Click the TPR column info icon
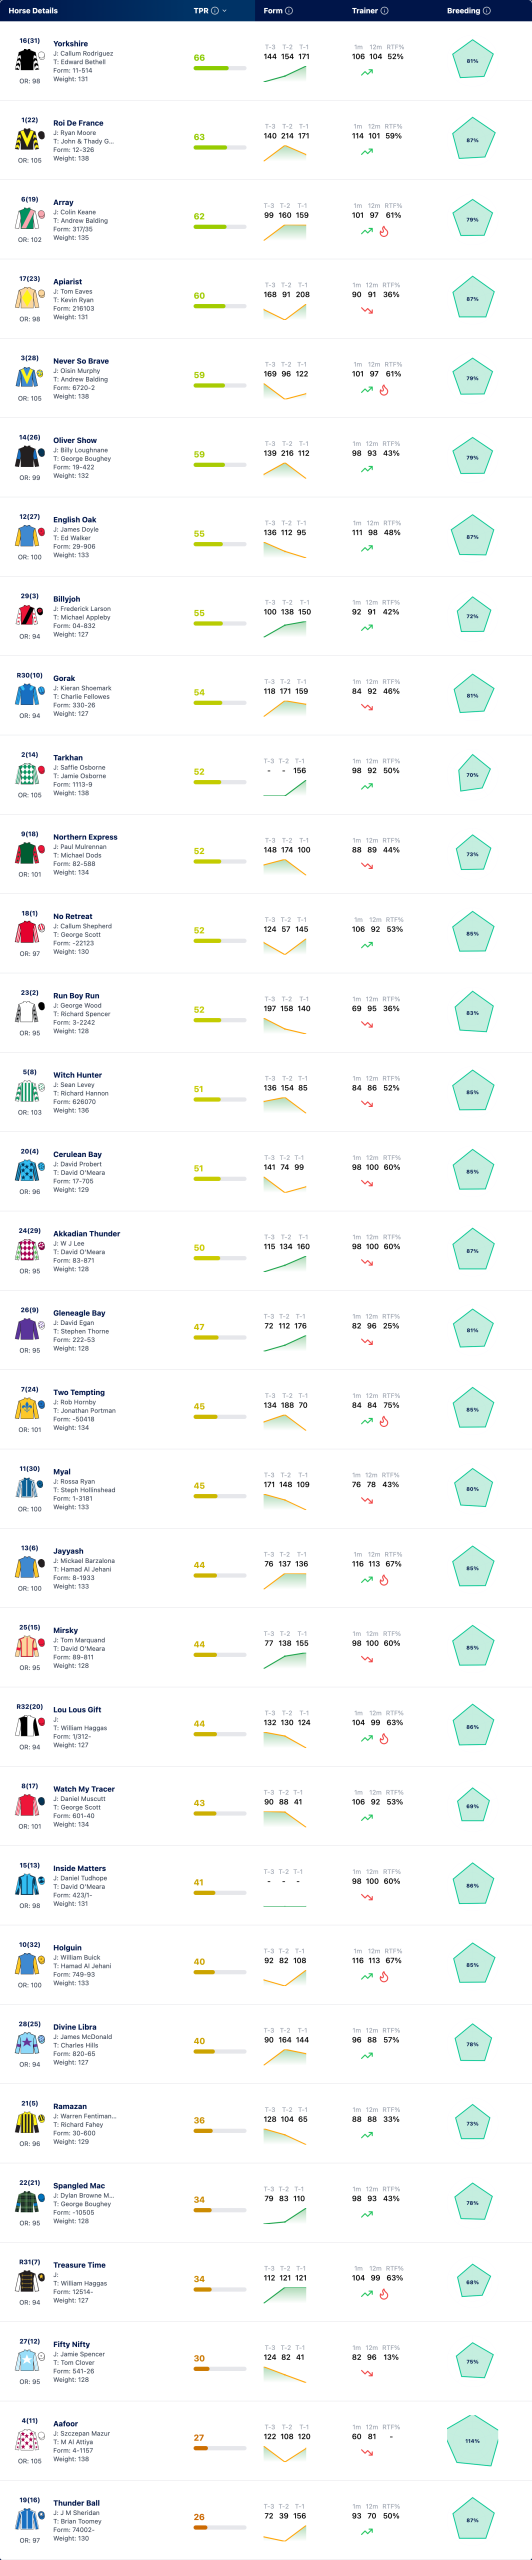Viewport: 532px width, 2560px height. tap(215, 11)
